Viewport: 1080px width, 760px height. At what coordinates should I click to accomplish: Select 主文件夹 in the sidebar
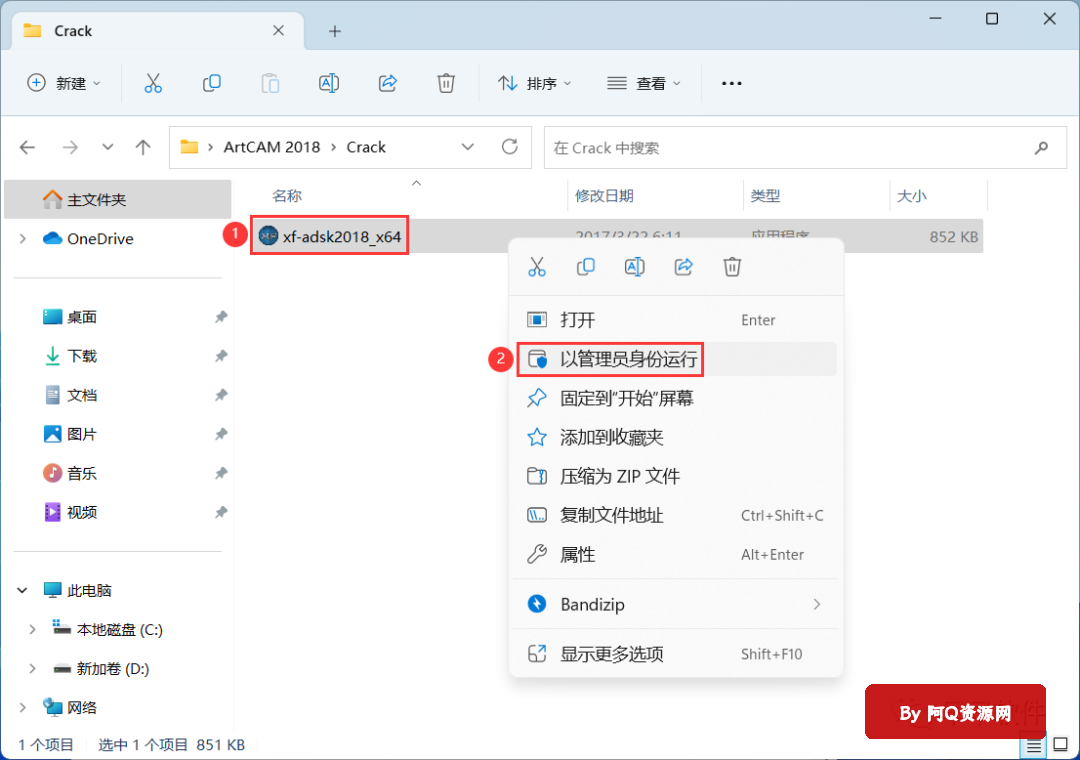[118, 200]
